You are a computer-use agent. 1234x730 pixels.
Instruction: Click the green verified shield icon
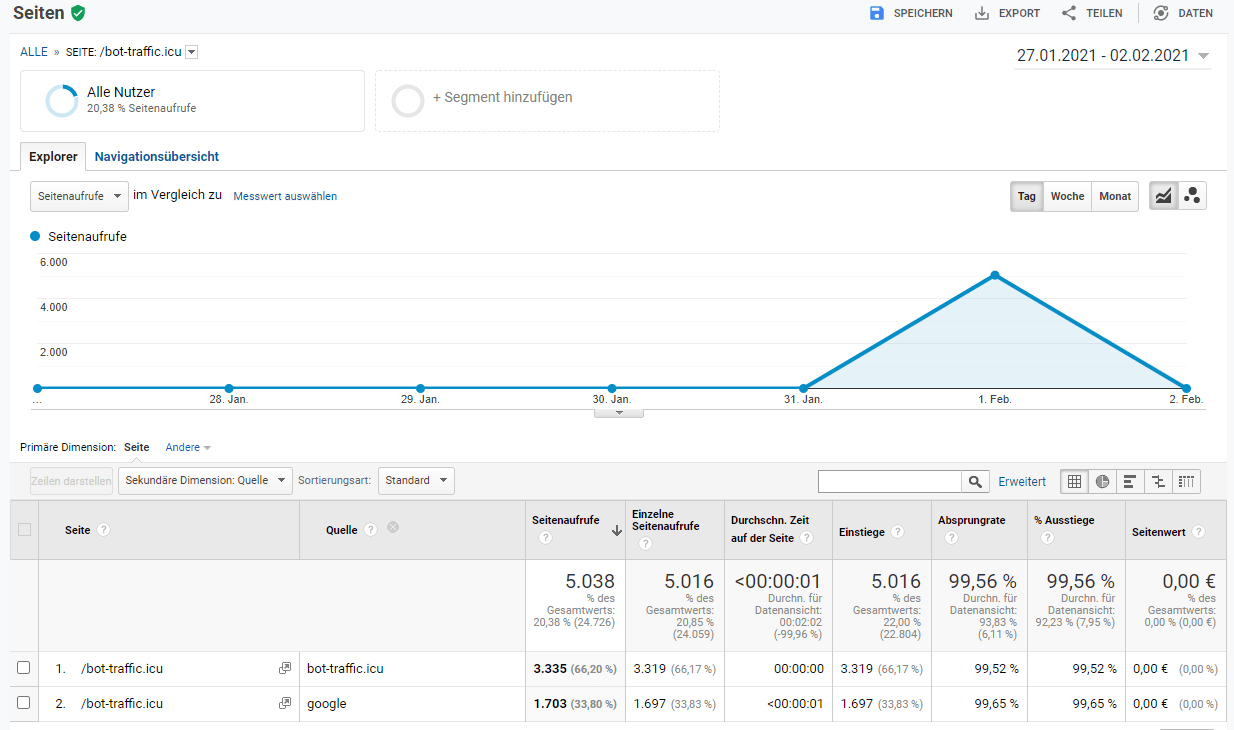point(78,13)
